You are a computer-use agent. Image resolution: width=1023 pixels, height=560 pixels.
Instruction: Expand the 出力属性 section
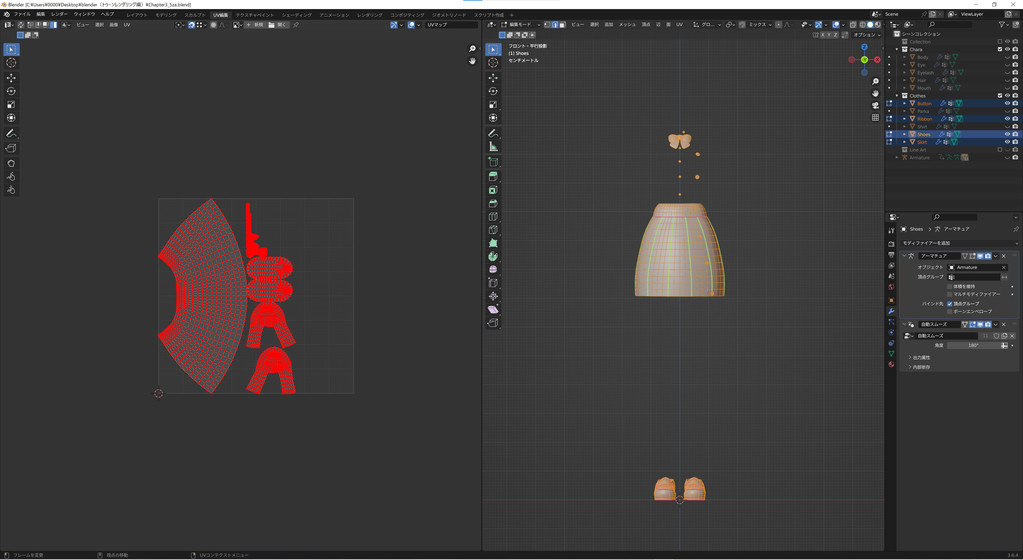point(921,357)
